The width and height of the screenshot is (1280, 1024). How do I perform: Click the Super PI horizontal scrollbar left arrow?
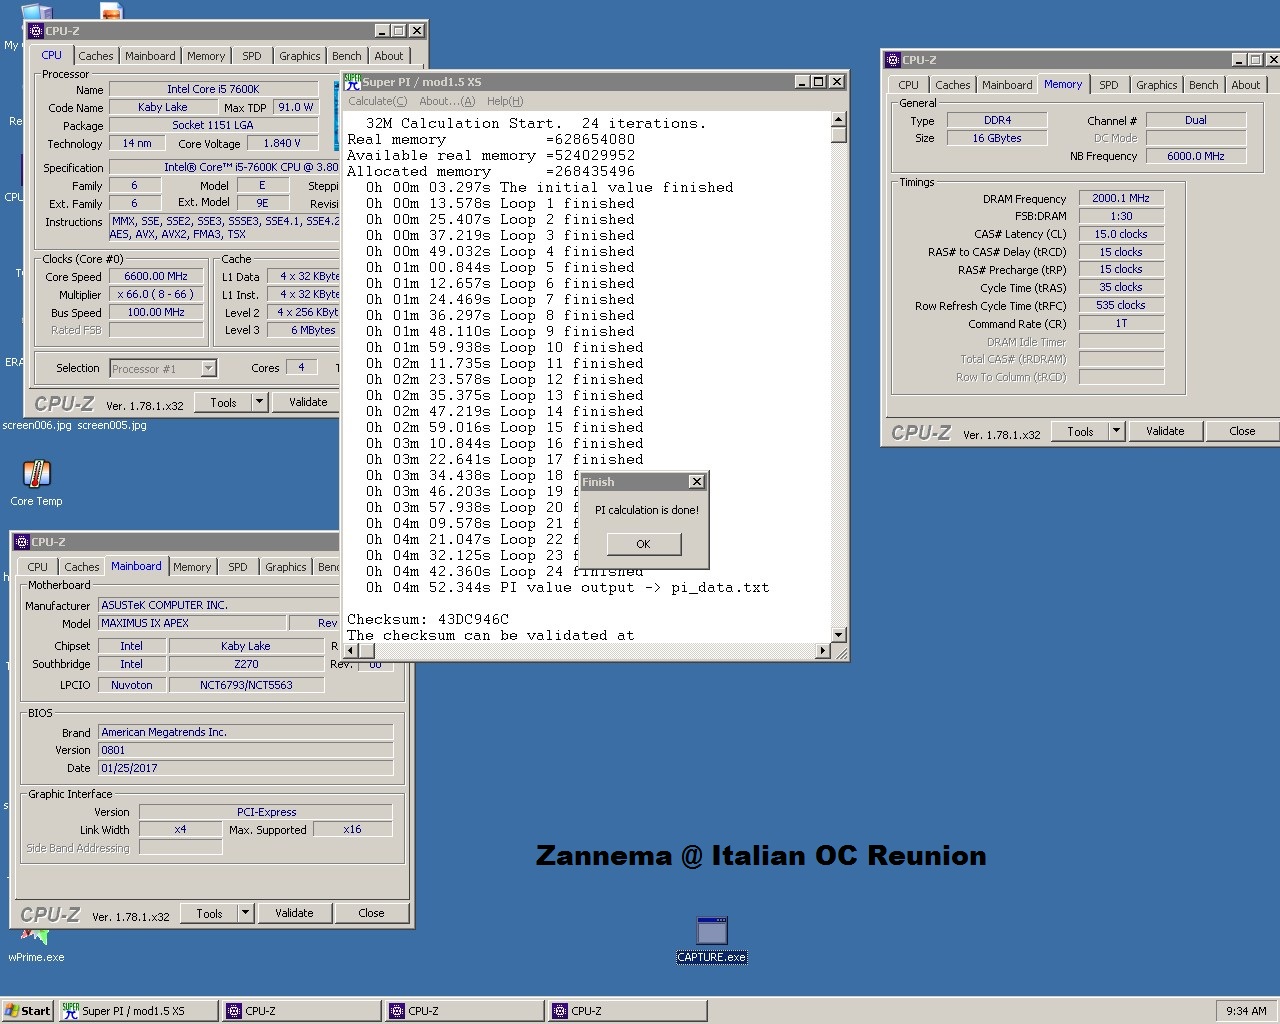pos(352,651)
